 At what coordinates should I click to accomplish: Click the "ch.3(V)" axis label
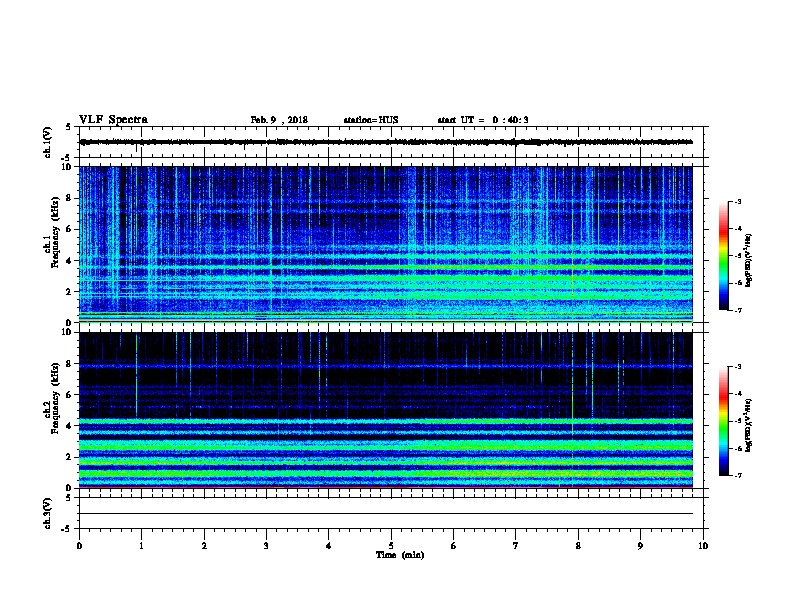[47, 513]
